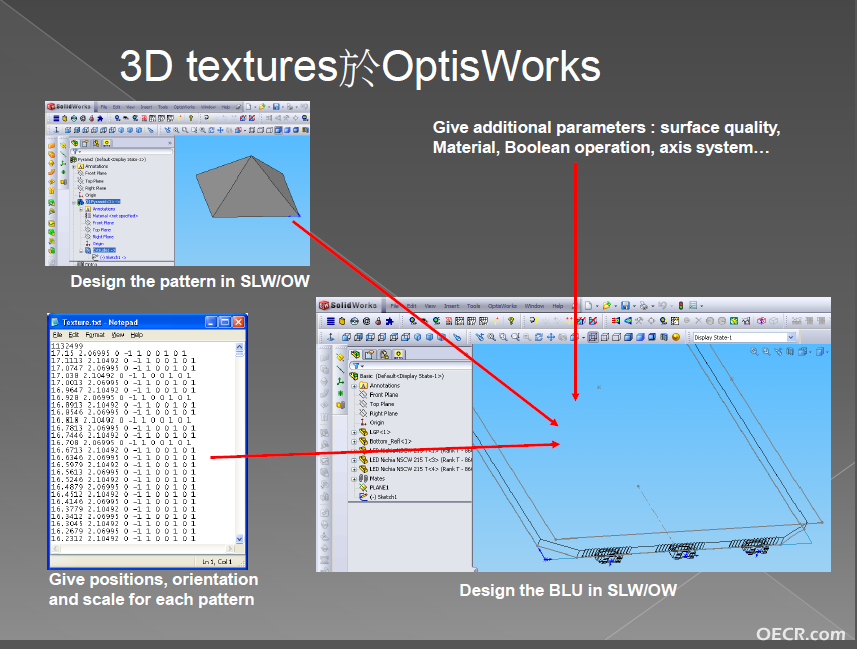Open View menu in Notepad

(x=118, y=335)
